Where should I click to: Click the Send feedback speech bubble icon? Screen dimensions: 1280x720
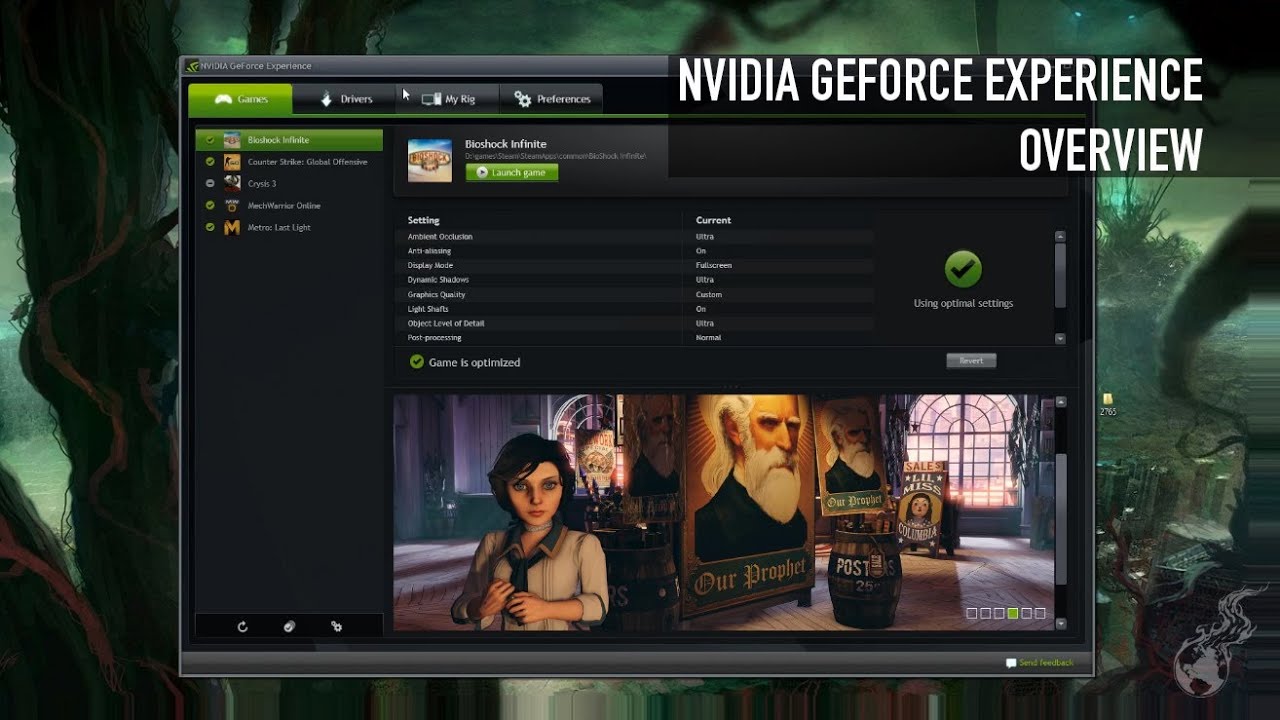tap(1011, 663)
